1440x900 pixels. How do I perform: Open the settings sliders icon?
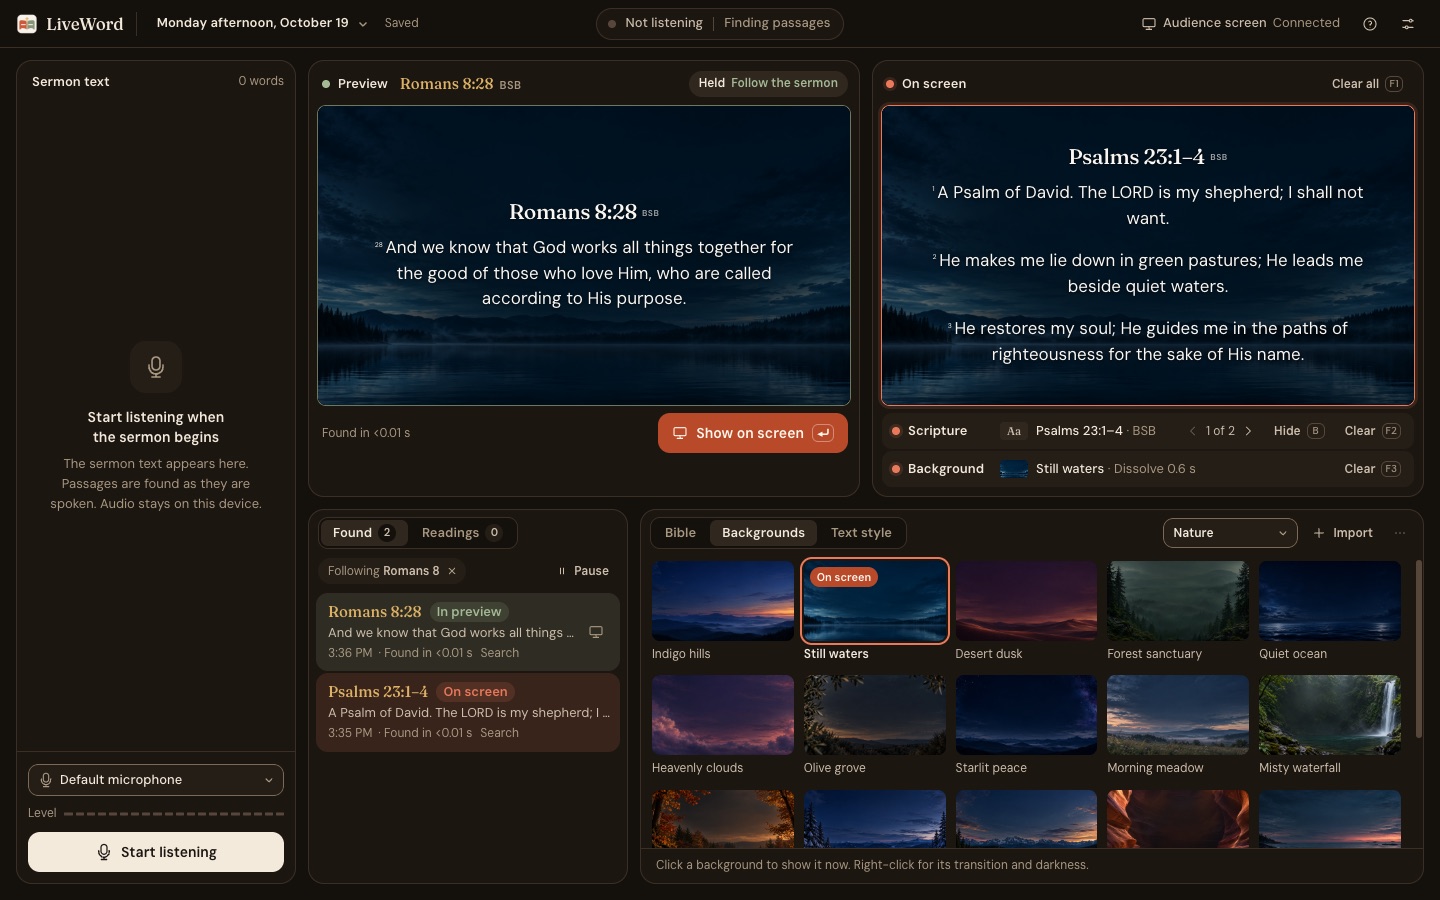tap(1408, 23)
